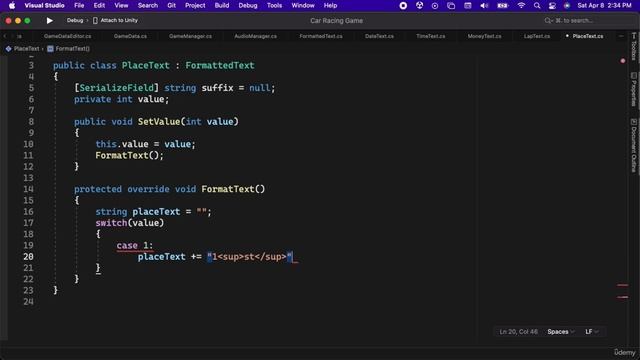640x360 pixels.
Task: Open the Help menu
Action: [330, 6]
